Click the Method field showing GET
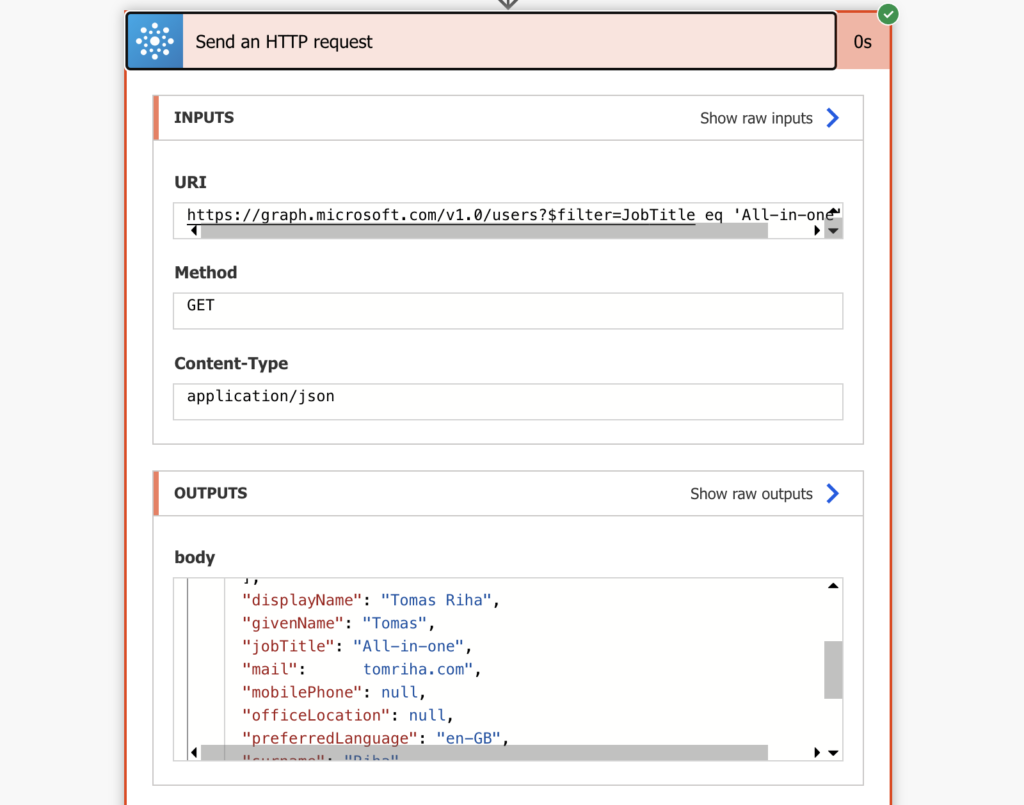Screen dimensions: 1024x805 508,311
